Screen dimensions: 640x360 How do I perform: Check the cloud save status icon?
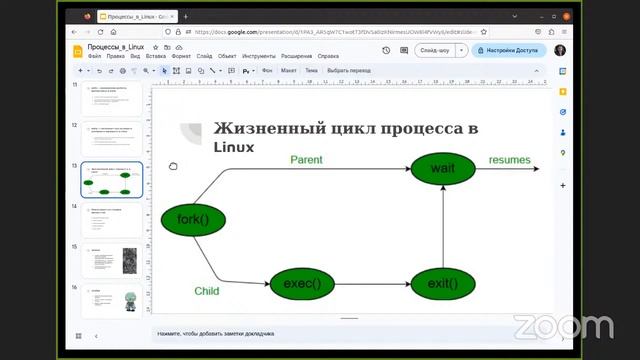click(x=179, y=47)
